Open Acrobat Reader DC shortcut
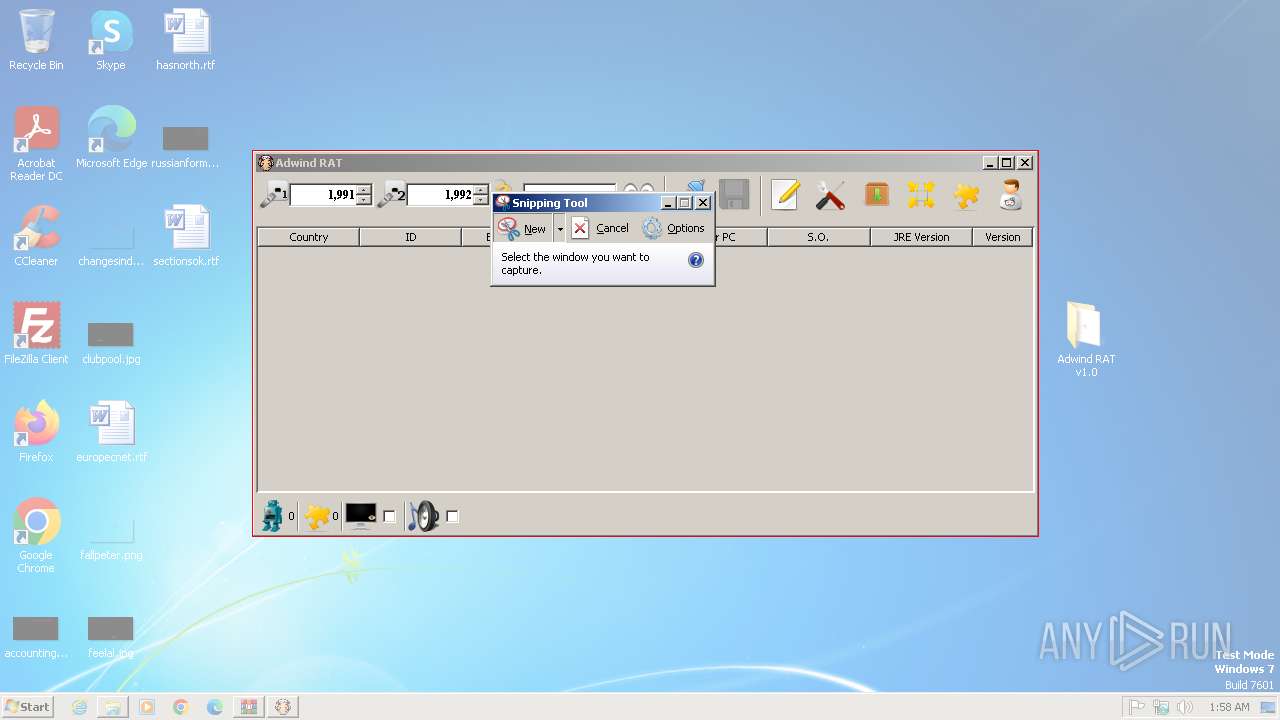1280x720 pixels. pos(36,144)
